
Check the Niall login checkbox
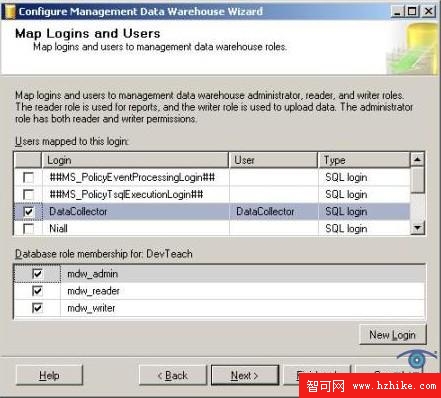point(29,229)
